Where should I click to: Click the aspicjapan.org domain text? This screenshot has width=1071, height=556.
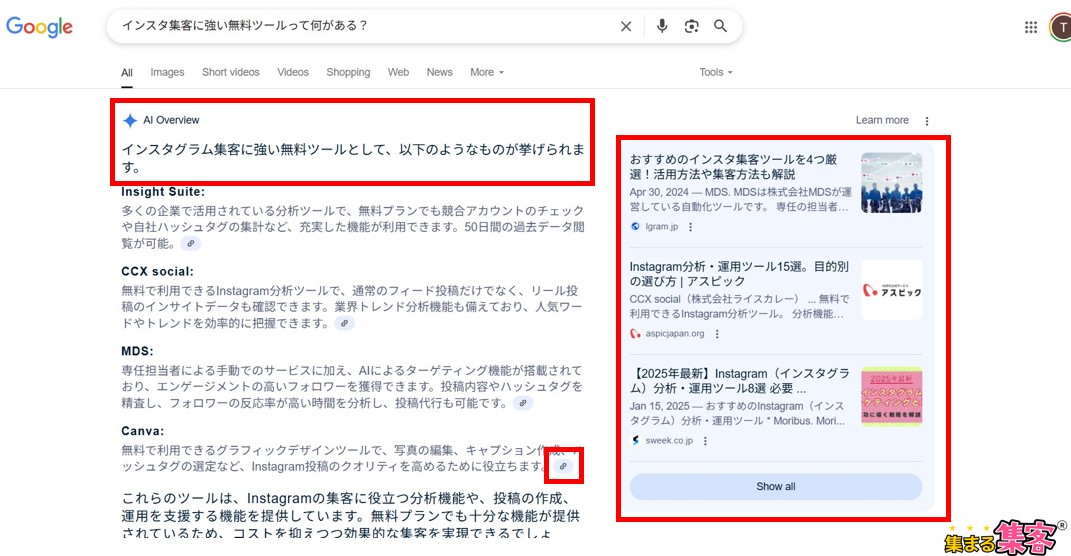(675, 334)
